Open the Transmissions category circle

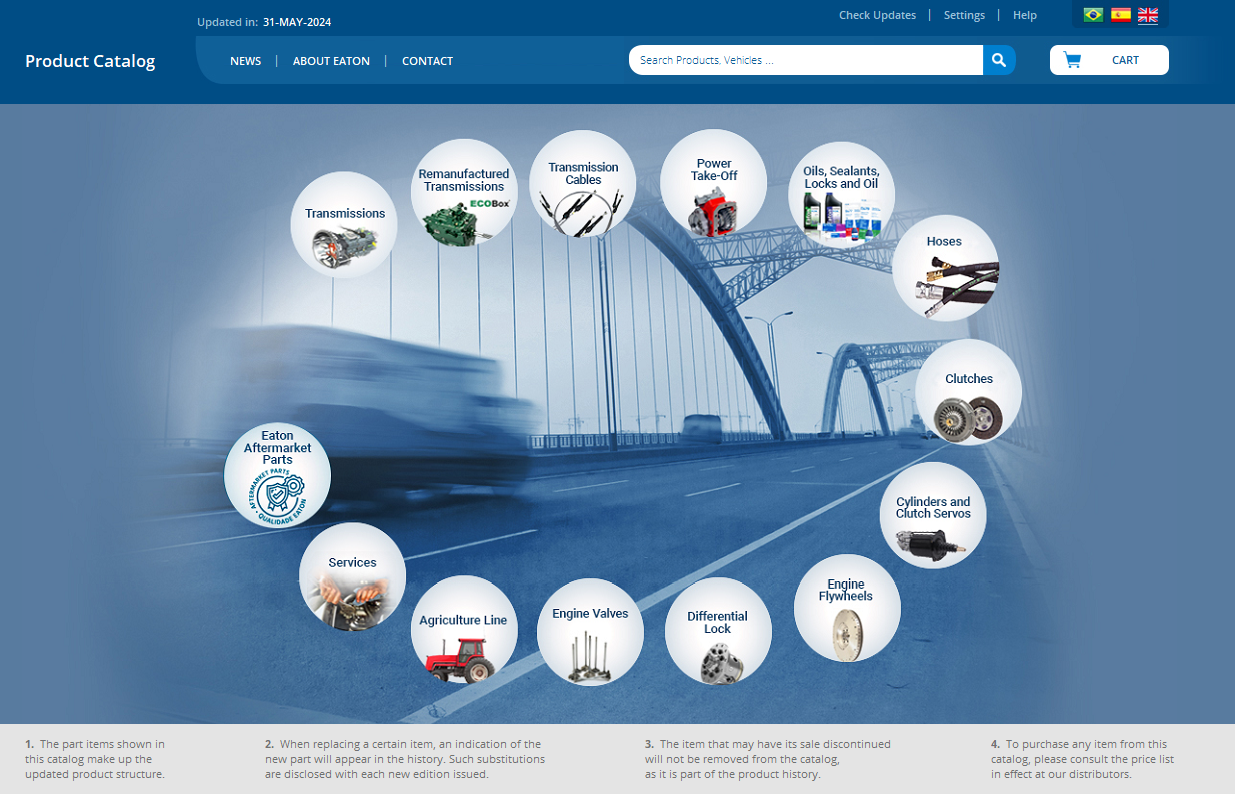coord(344,225)
